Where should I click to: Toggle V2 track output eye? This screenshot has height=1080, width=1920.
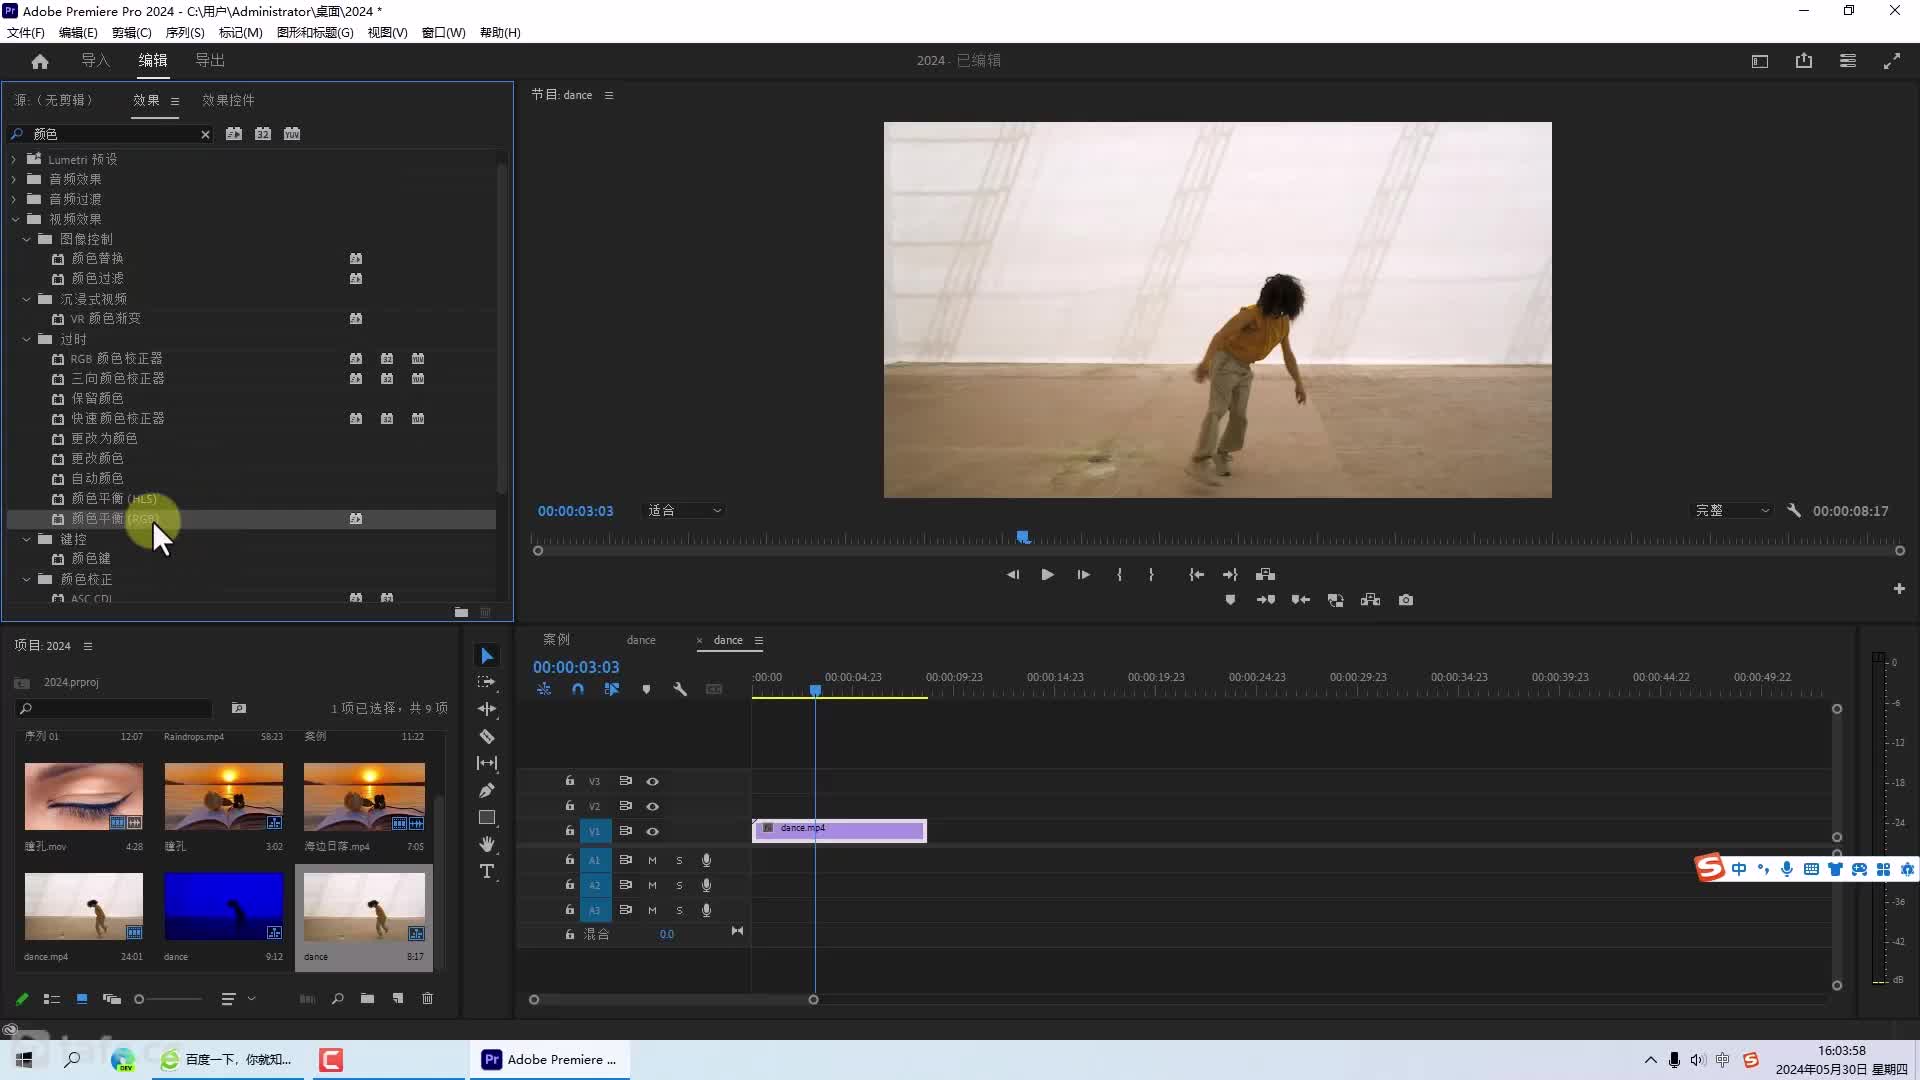[652, 806]
